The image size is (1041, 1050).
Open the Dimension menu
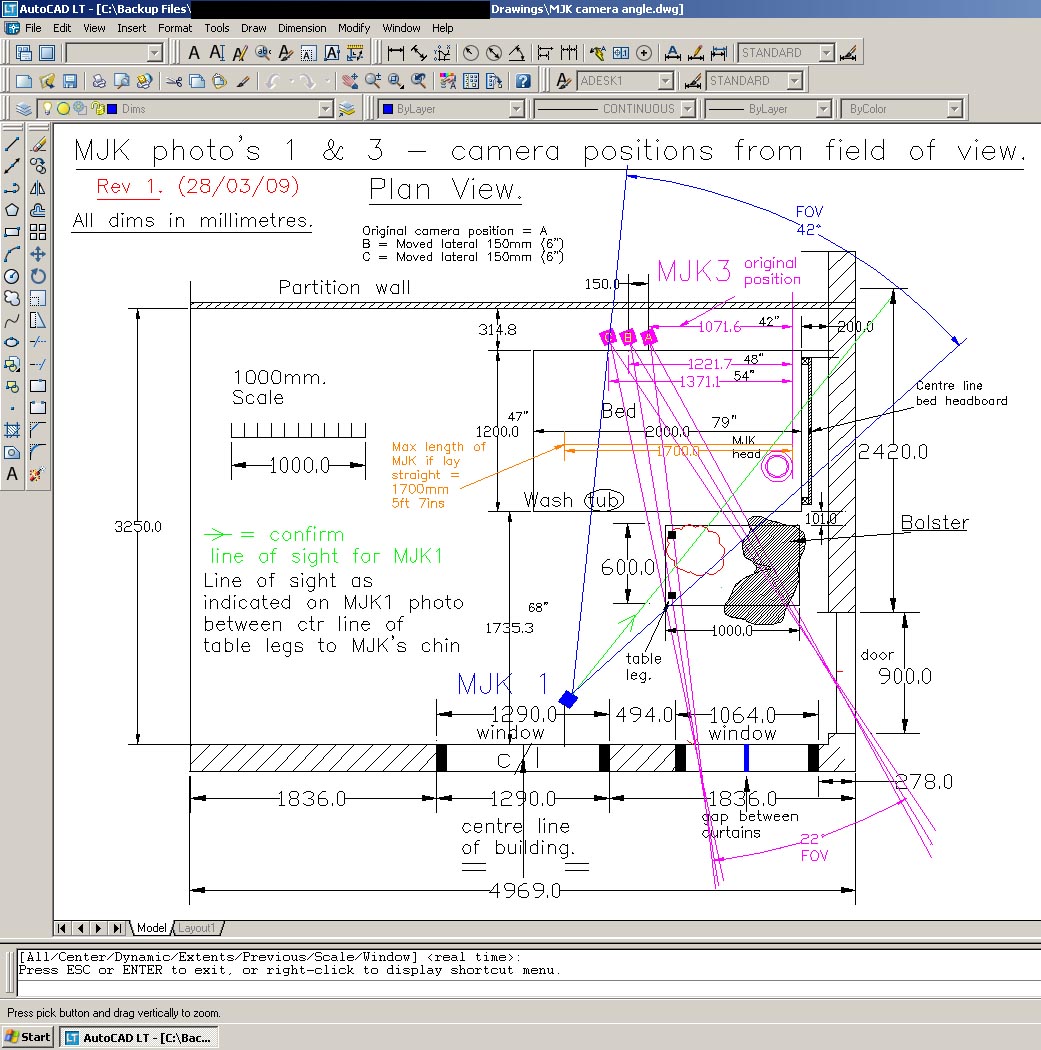(x=302, y=28)
